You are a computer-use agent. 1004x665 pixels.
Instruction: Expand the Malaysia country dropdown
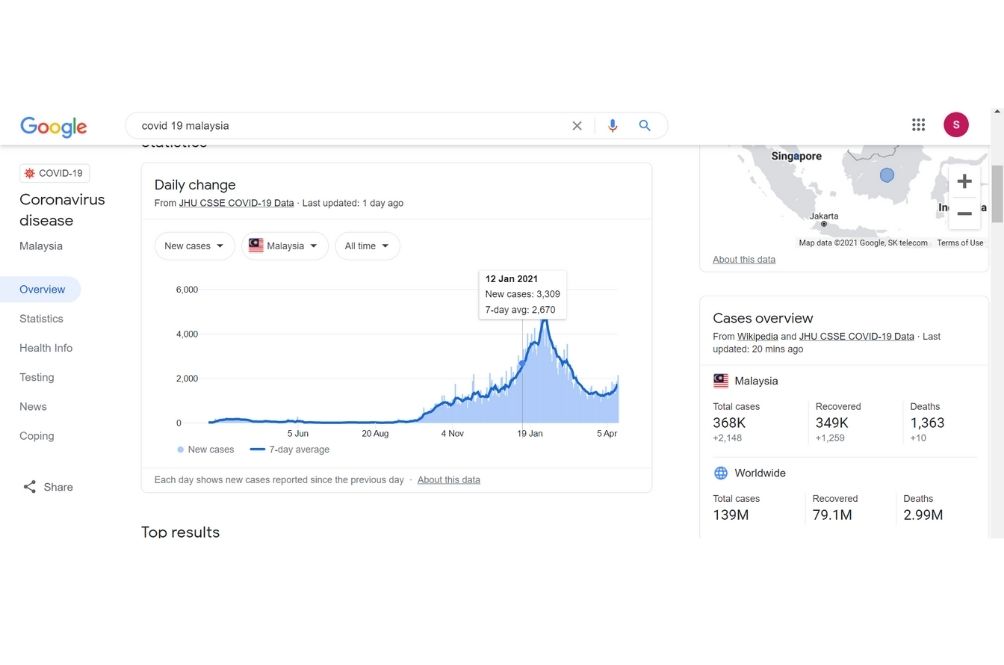point(284,246)
